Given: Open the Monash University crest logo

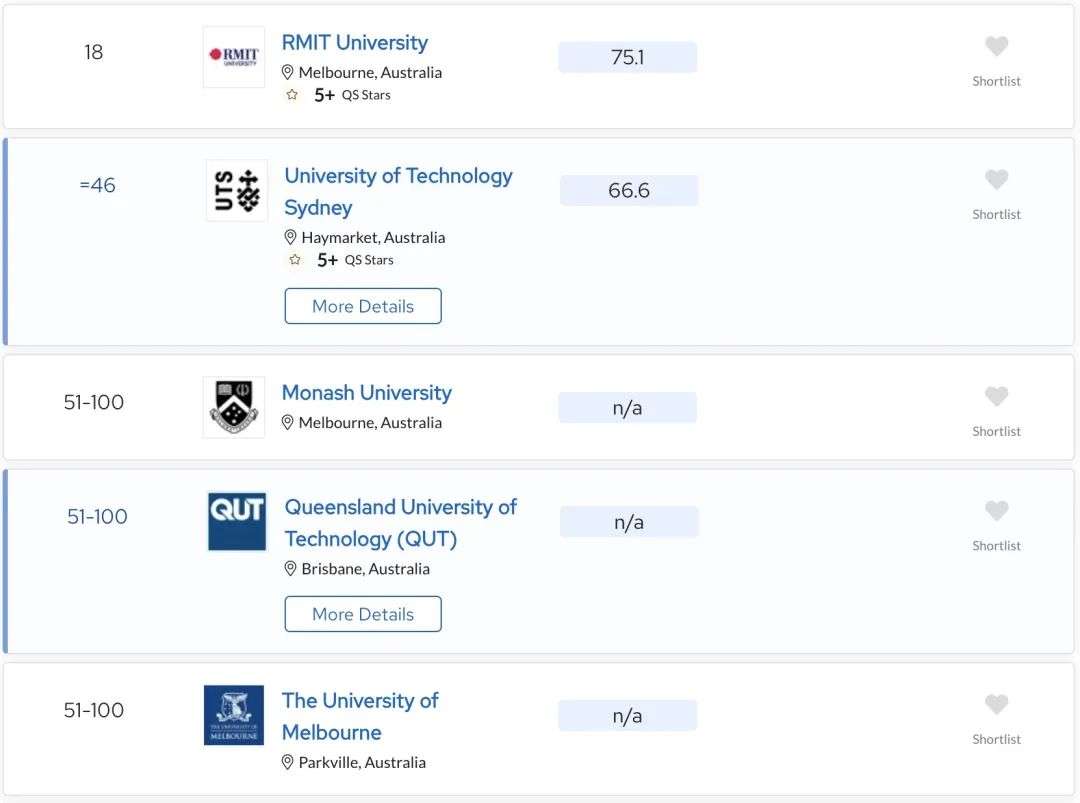Looking at the screenshot, I should pos(233,407).
